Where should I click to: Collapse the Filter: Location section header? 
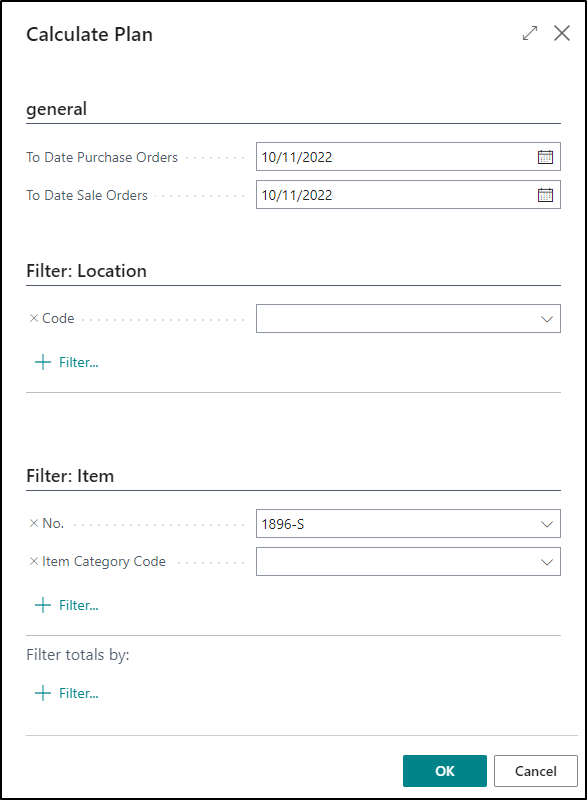point(86,271)
